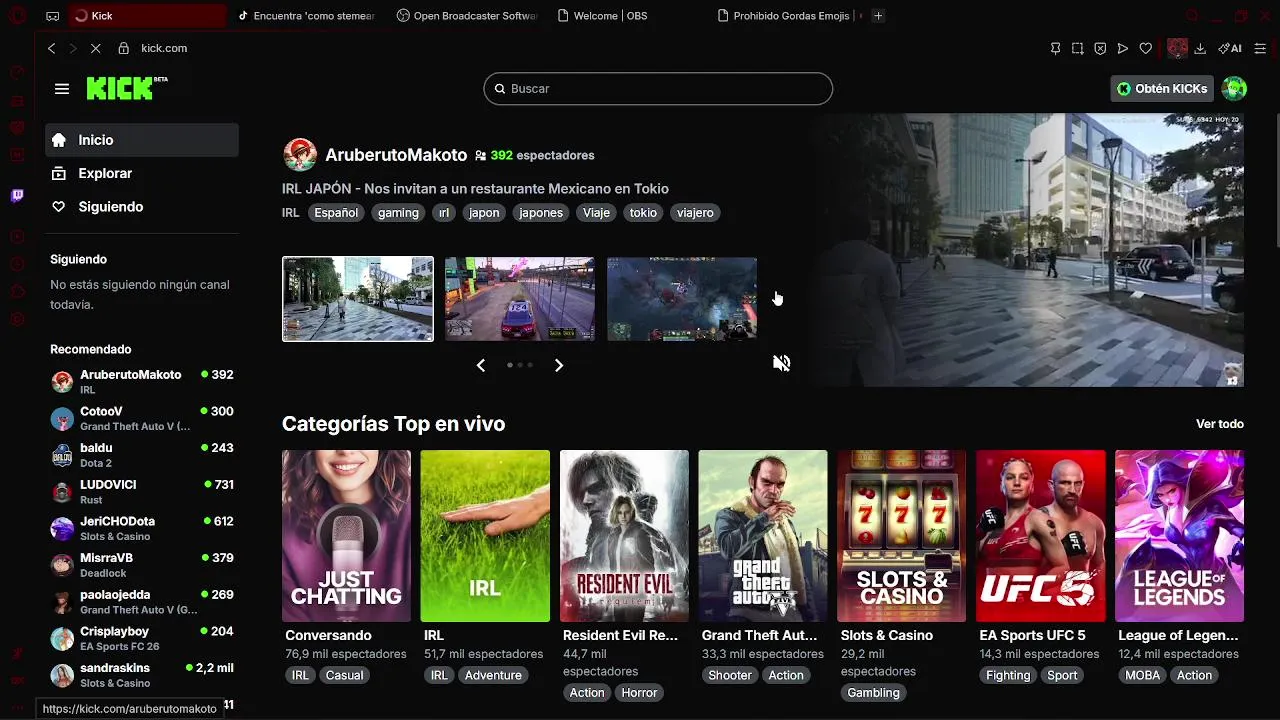Switch to the TikTok 'Encuentra como stemear' tab

click(306, 16)
